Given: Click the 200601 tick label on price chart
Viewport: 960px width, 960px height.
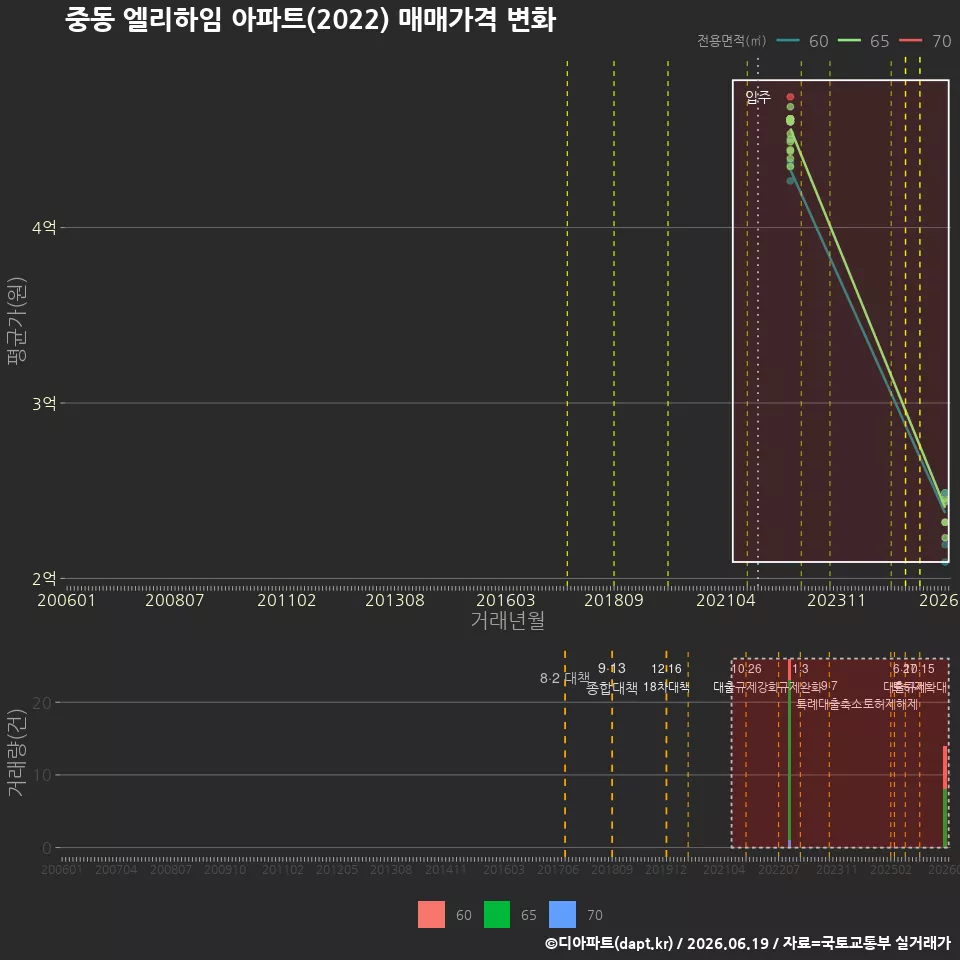Looking at the screenshot, I should pos(67,600).
